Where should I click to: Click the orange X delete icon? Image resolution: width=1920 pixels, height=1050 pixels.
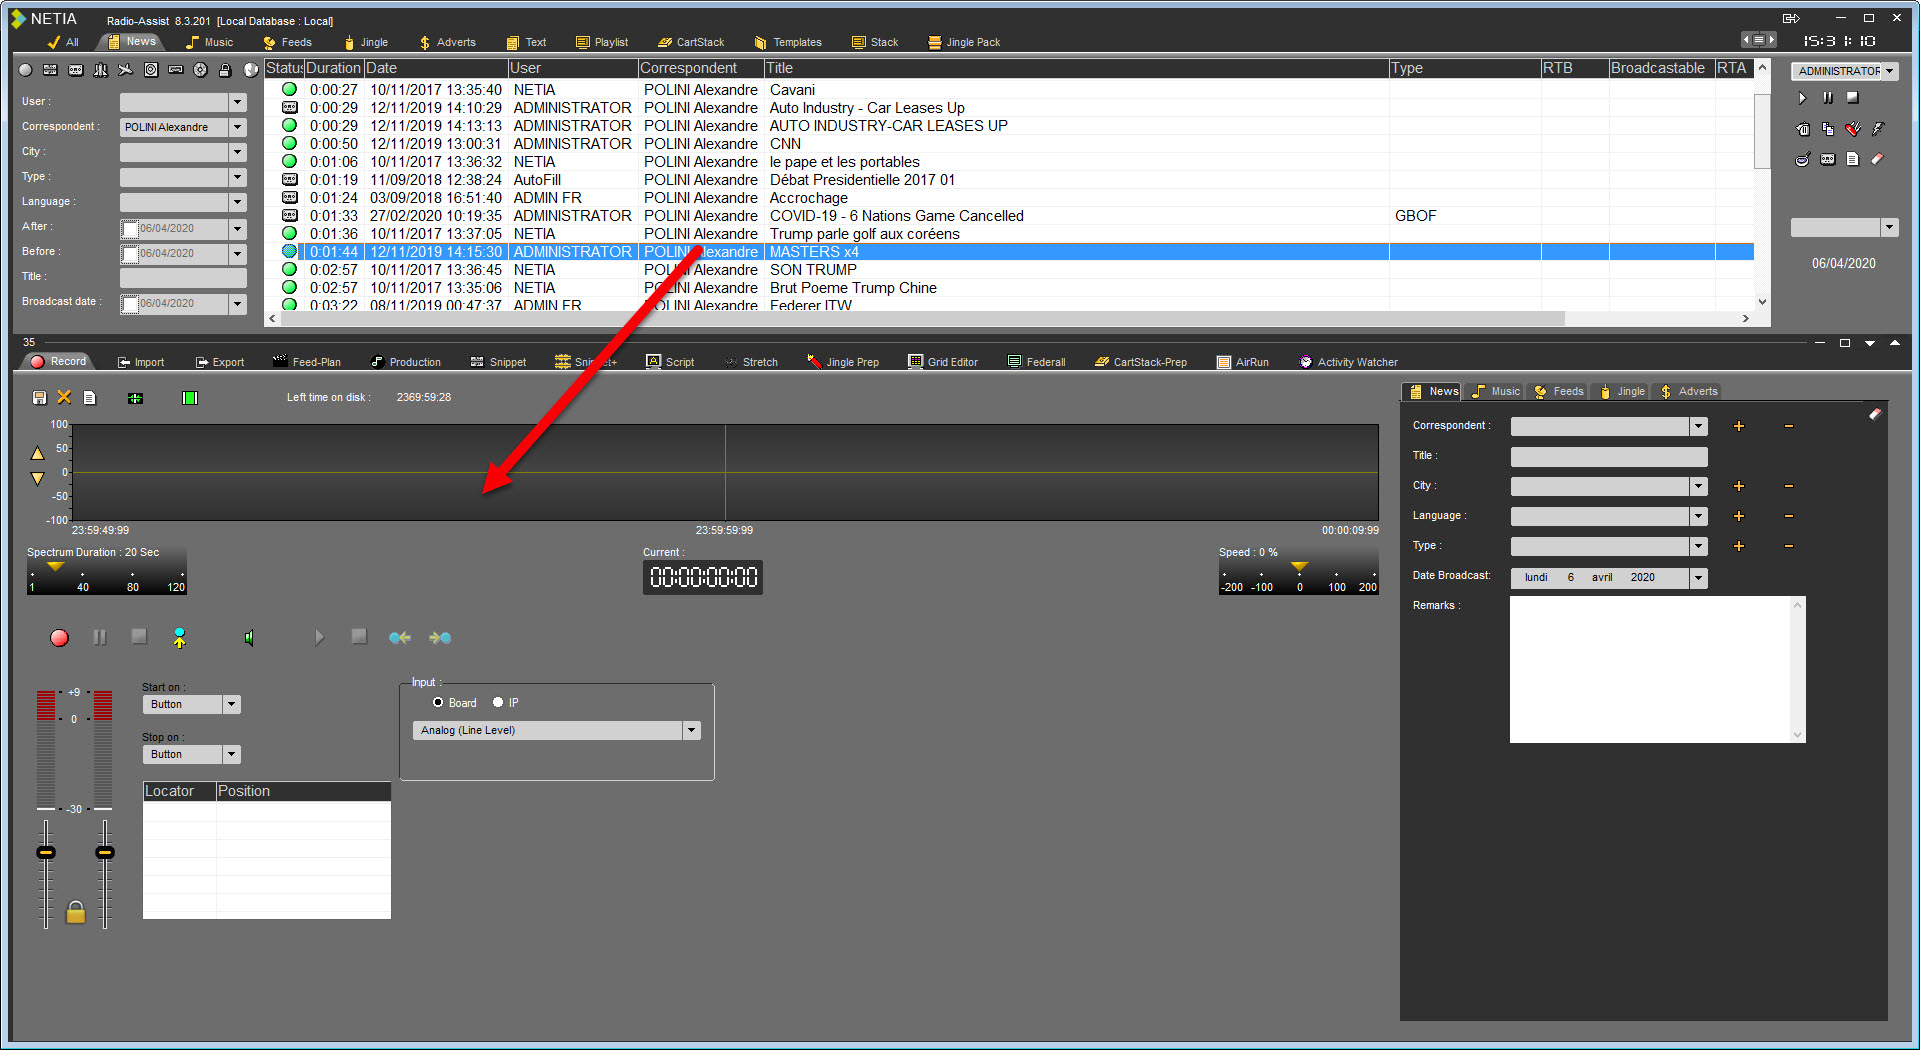point(64,398)
